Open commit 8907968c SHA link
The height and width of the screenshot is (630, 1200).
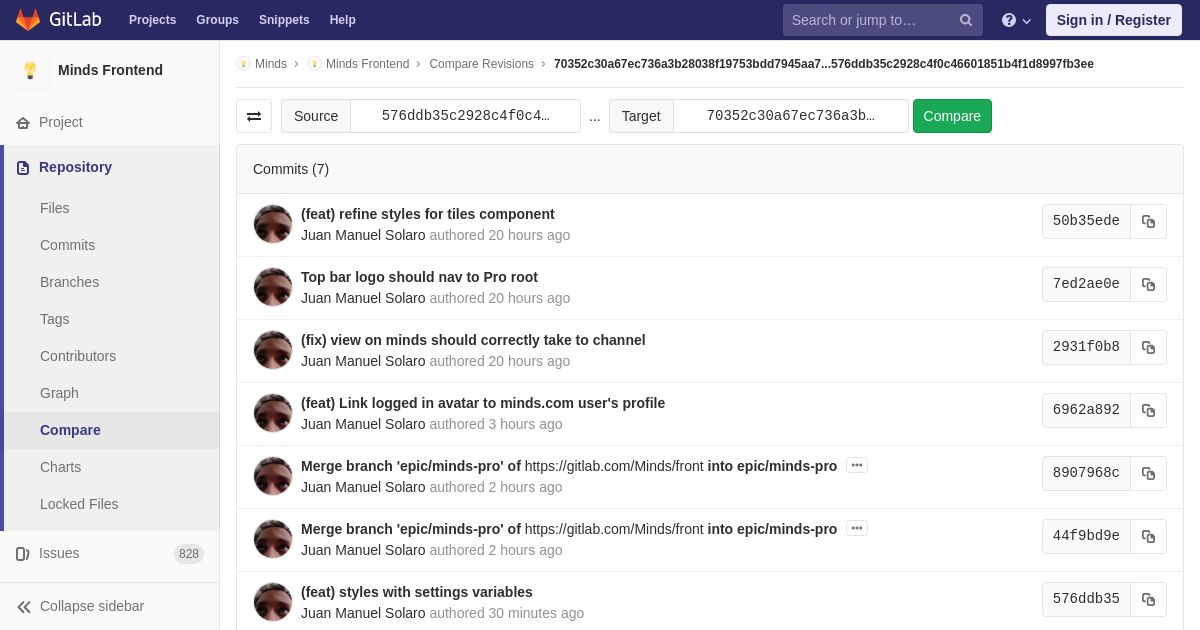pyautogui.click(x=1086, y=473)
